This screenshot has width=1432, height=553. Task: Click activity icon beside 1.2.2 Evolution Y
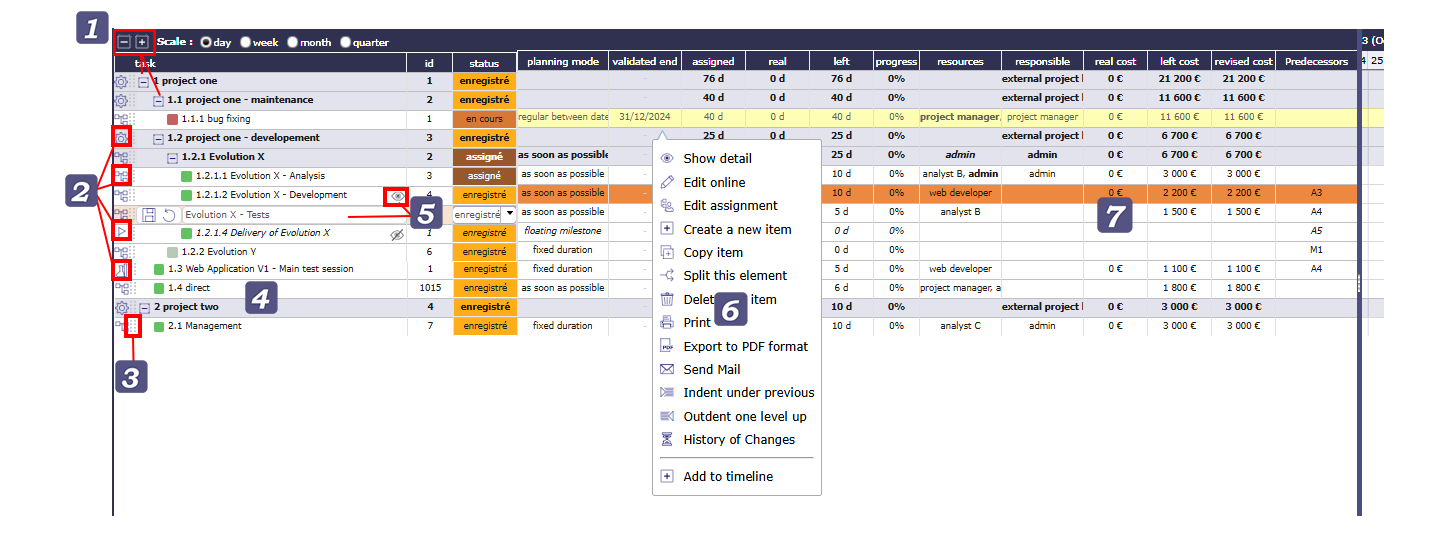121,251
